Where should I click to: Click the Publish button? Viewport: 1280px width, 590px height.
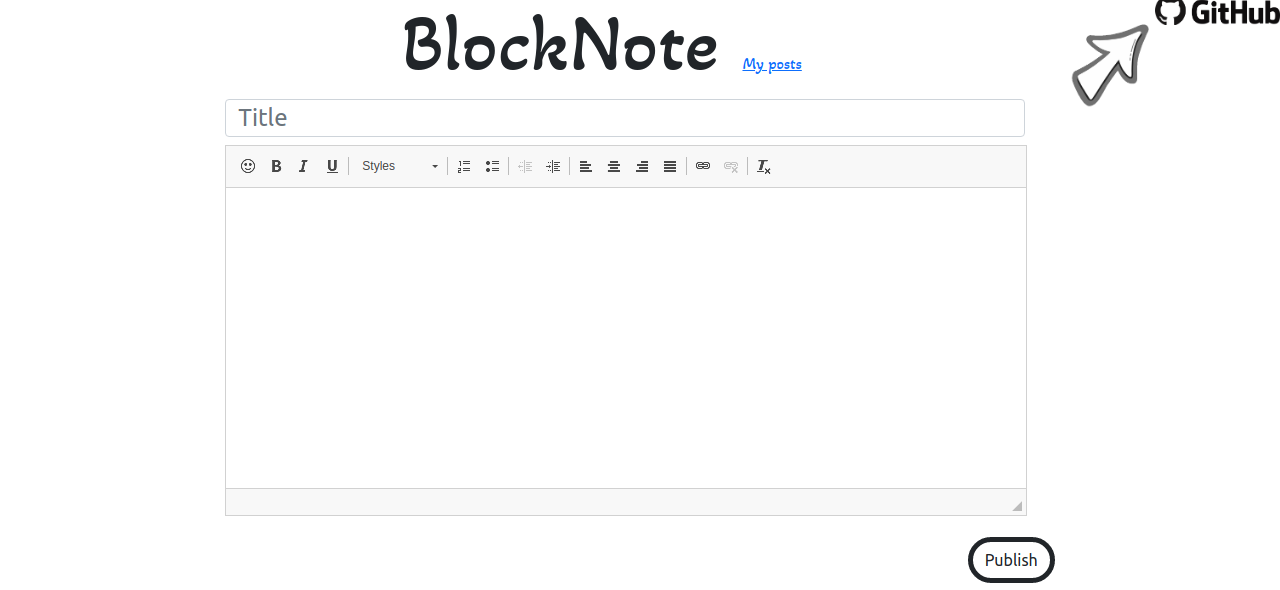(1011, 560)
